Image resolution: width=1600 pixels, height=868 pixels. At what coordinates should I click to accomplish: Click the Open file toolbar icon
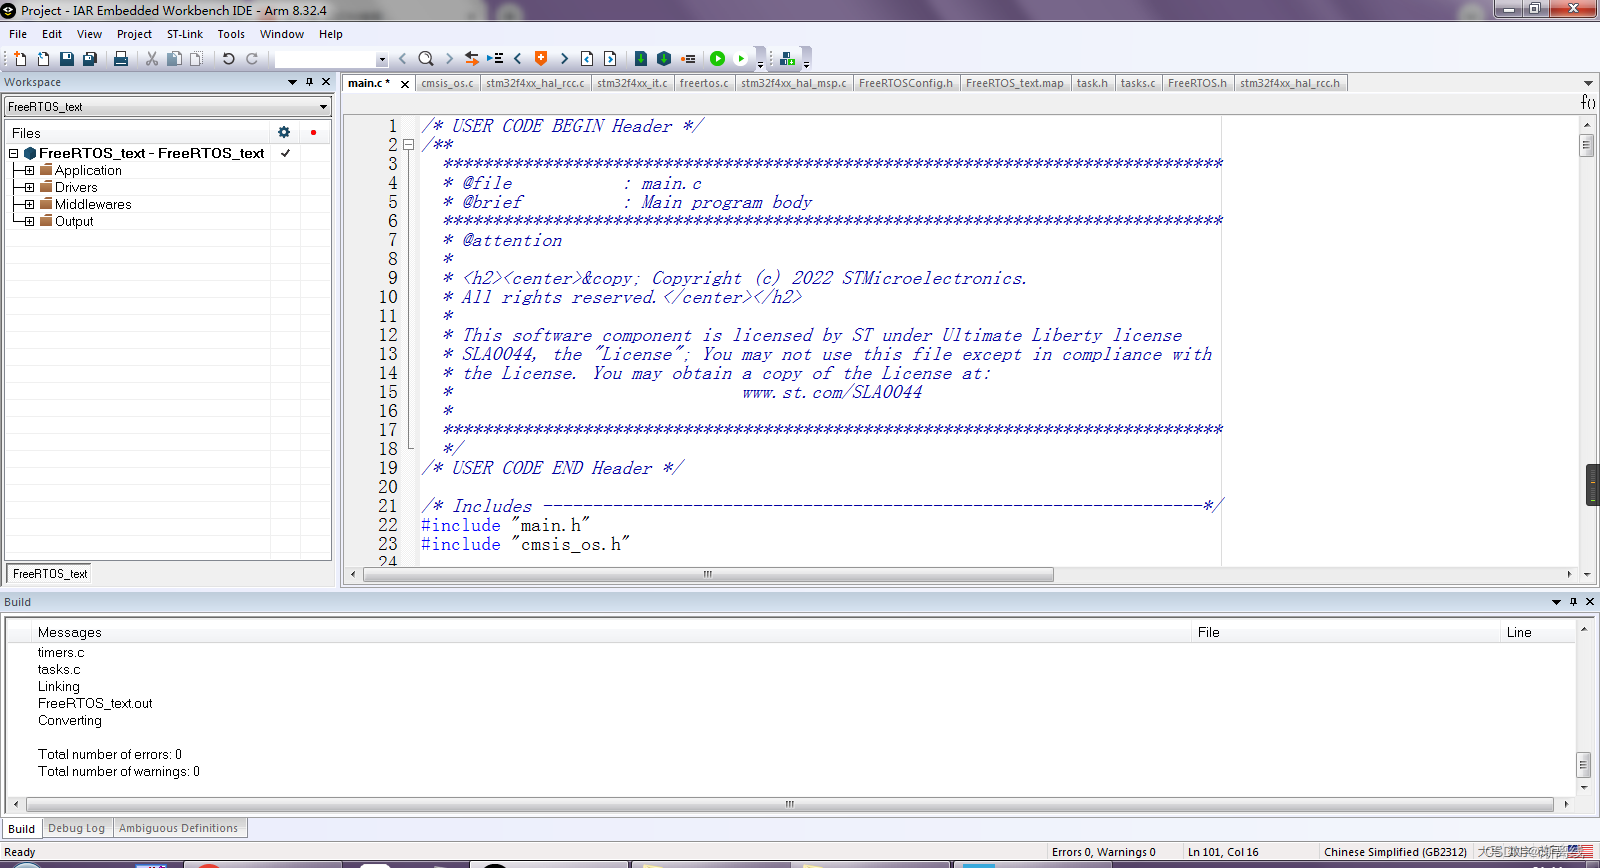pyautogui.click(x=43, y=59)
